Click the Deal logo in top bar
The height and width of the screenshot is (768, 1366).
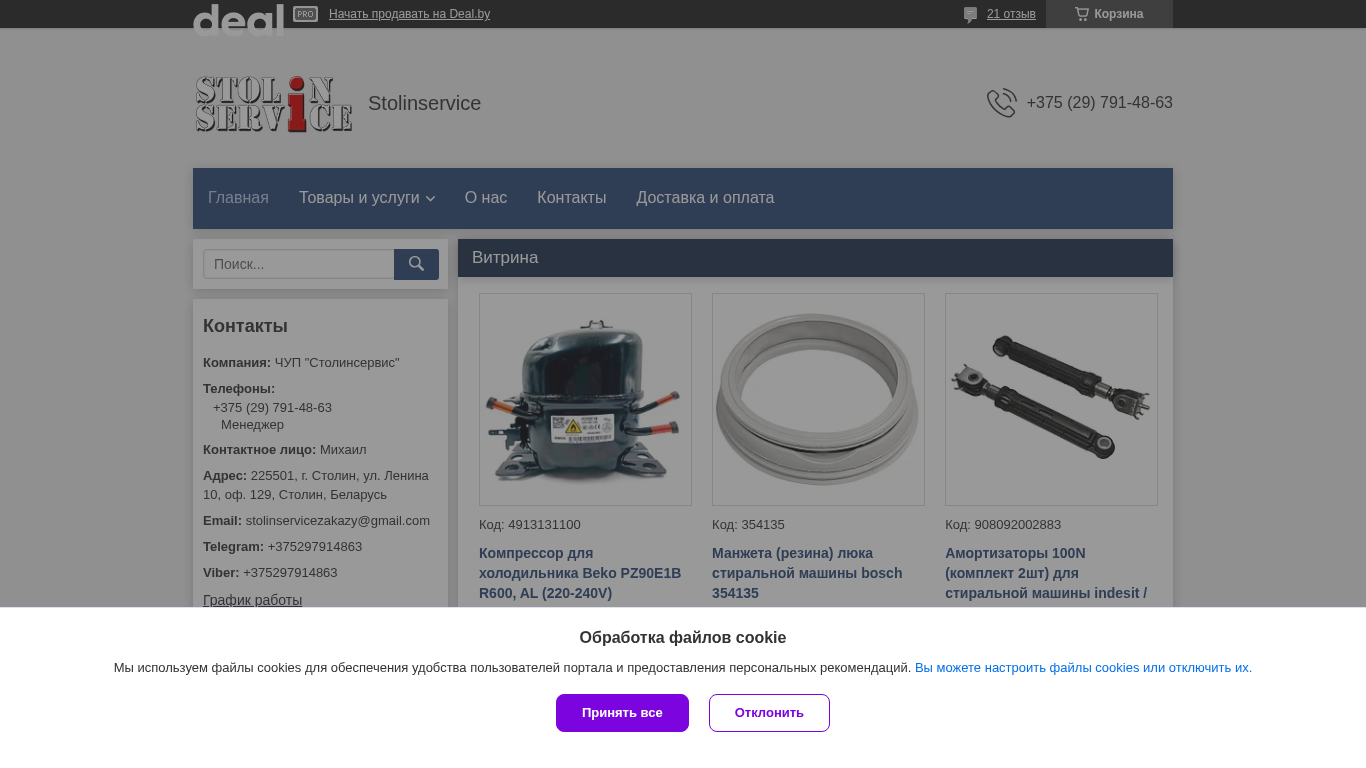click(x=238, y=20)
